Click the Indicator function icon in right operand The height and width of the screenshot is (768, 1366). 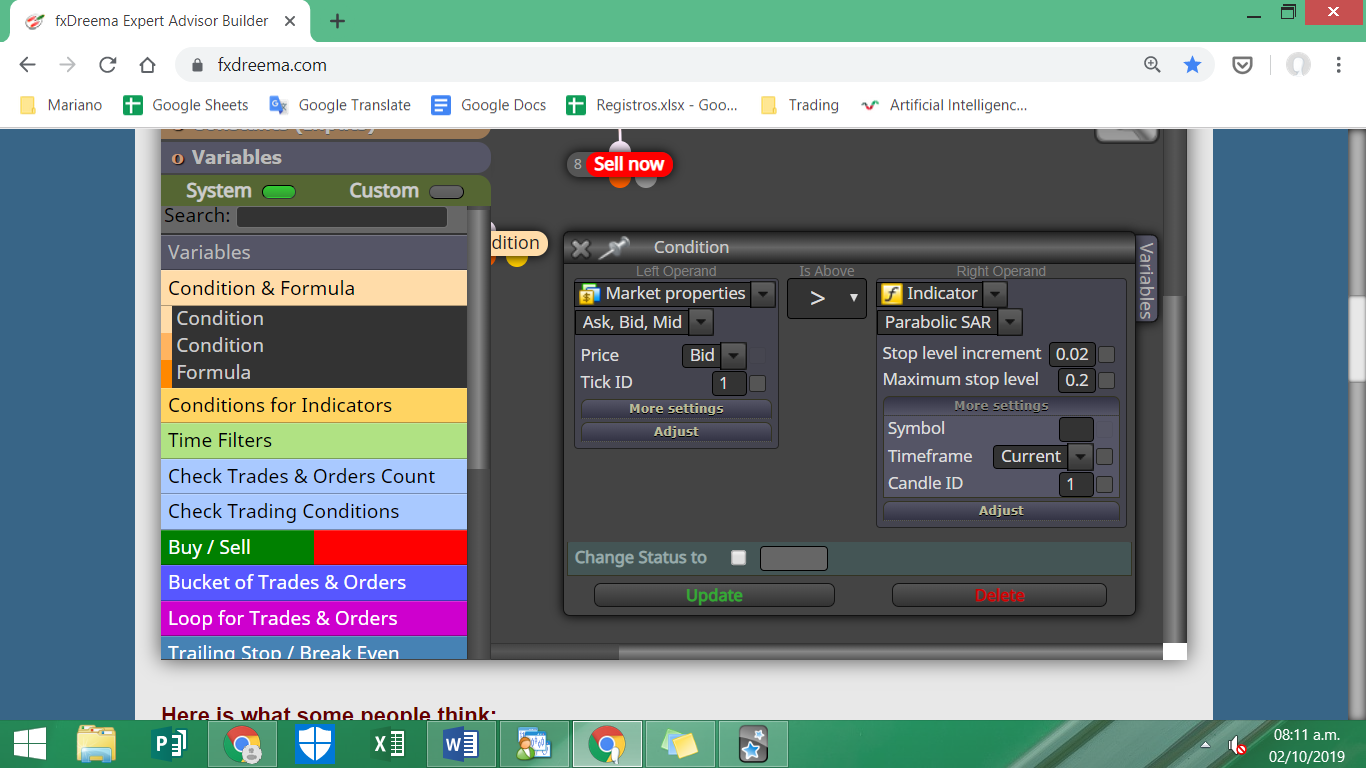coord(891,294)
